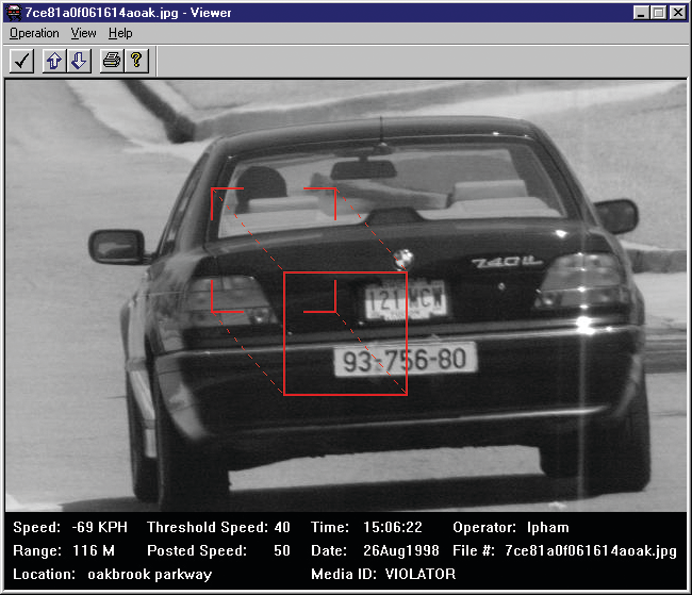Open help via question mark icon
The height and width of the screenshot is (595, 692).
click(136, 60)
